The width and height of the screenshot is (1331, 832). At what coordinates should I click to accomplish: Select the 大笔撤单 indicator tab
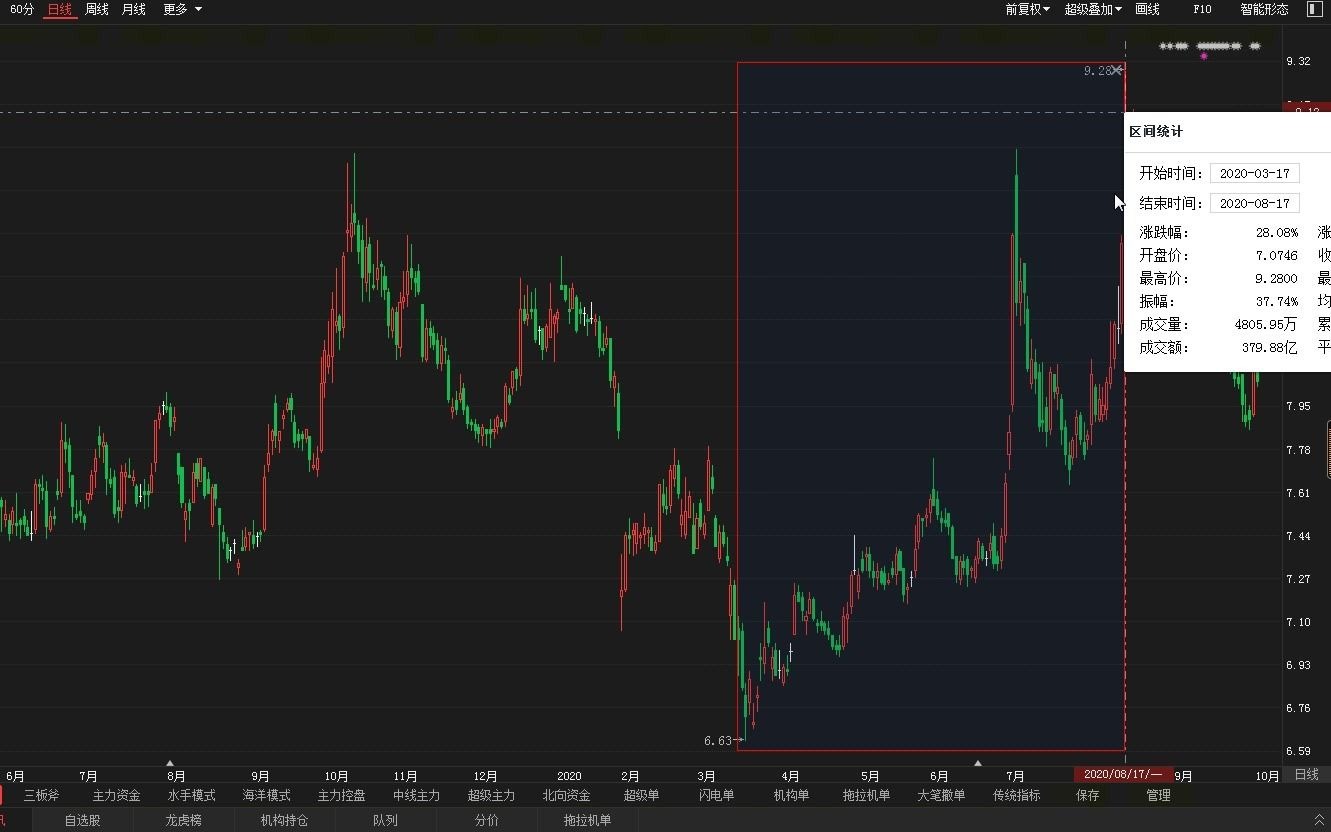pyautogui.click(x=941, y=795)
